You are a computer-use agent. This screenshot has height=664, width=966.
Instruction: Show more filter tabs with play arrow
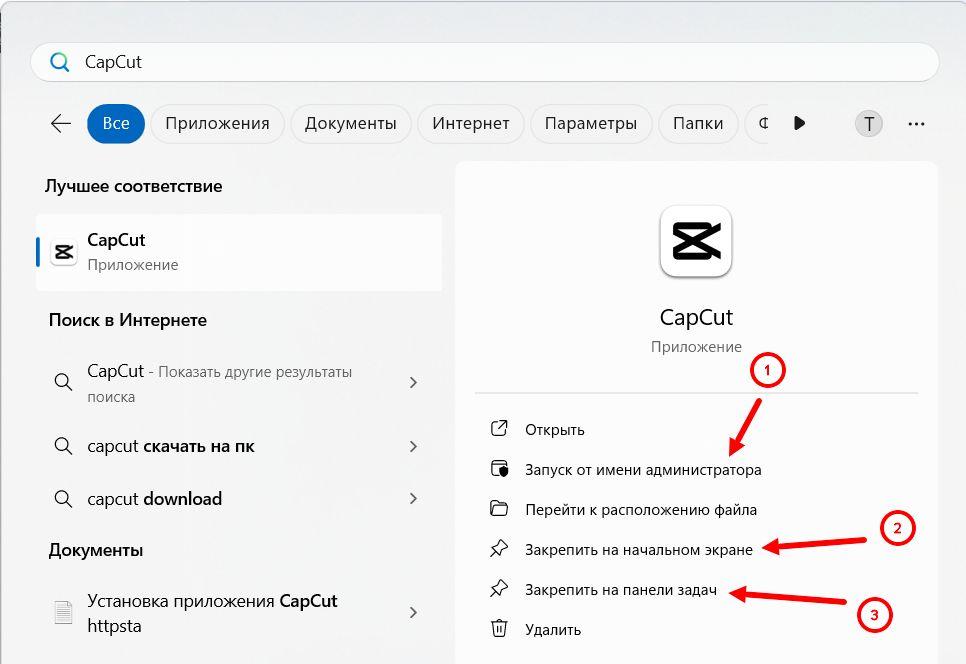pos(799,124)
